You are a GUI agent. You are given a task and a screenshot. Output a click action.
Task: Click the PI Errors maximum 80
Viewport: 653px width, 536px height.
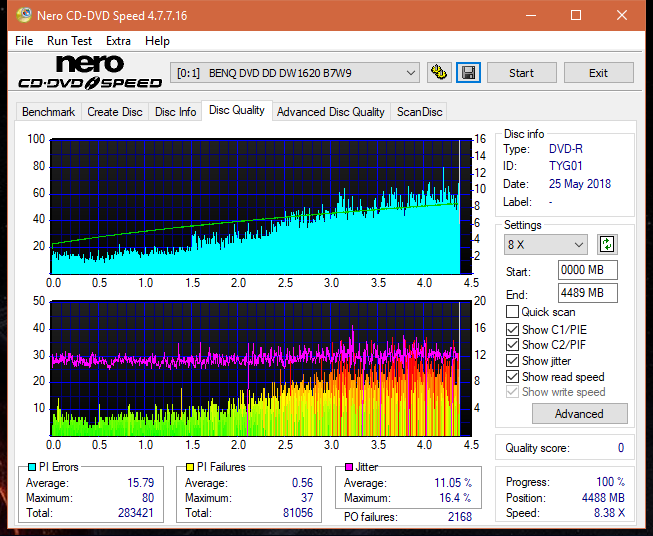148,498
